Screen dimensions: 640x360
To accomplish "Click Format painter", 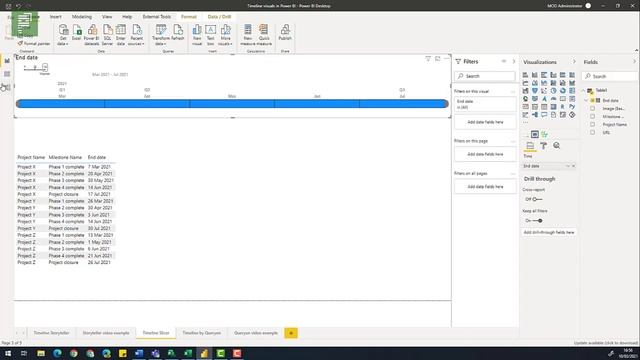I will 34,44.
